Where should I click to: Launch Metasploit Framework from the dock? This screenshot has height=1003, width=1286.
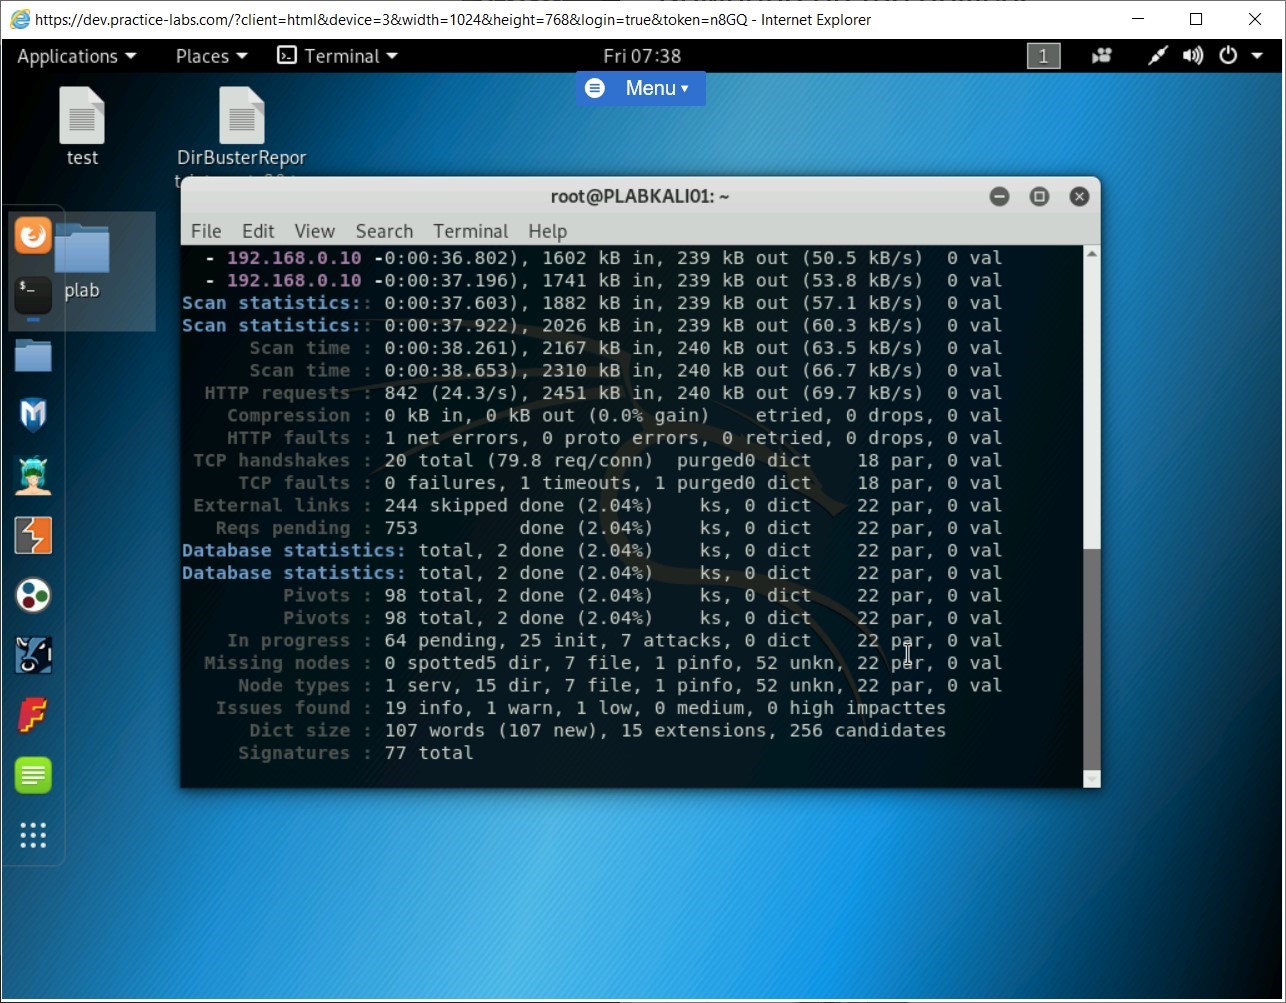[33, 415]
